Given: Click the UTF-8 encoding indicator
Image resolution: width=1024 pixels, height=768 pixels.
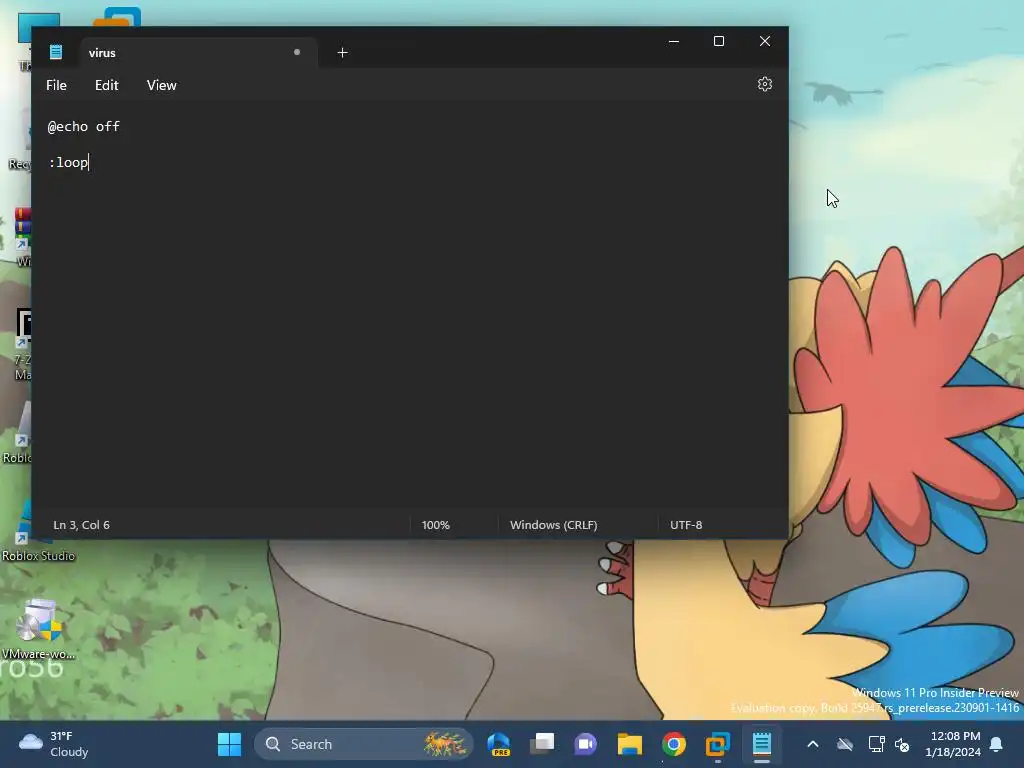Looking at the screenshot, I should coord(686,525).
